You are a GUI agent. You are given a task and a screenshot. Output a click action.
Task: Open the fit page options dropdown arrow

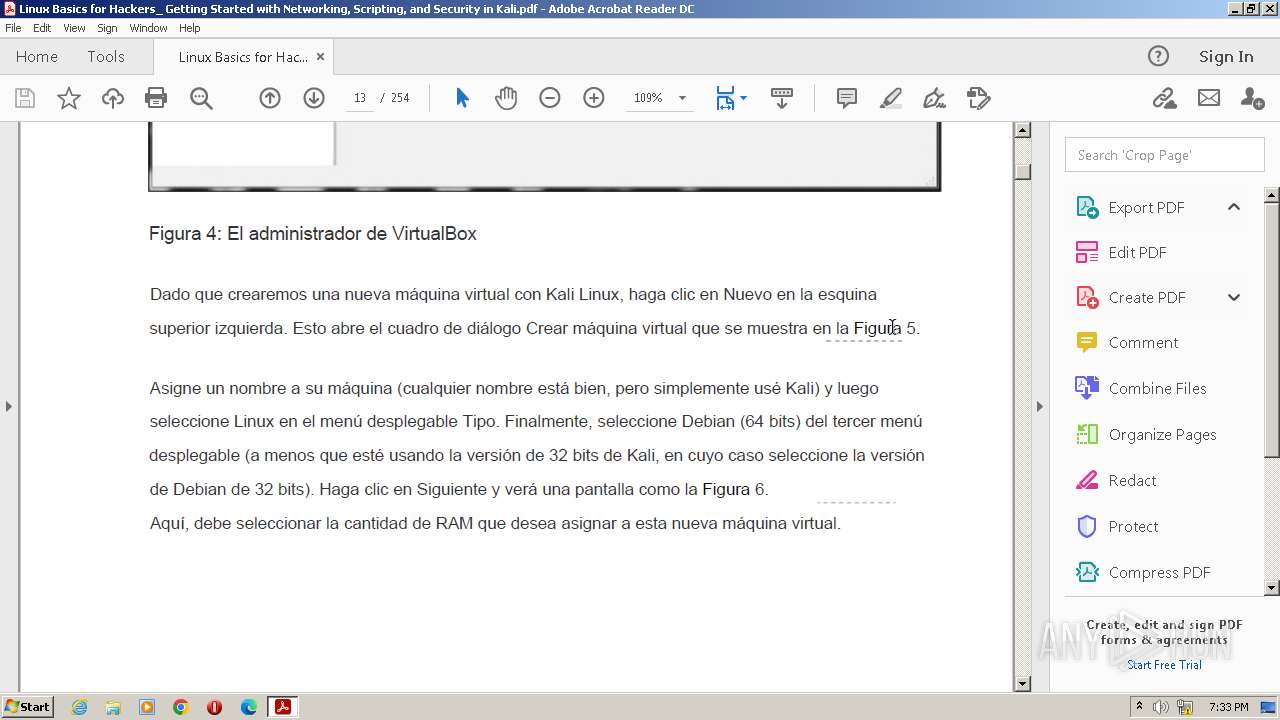click(x=743, y=98)
